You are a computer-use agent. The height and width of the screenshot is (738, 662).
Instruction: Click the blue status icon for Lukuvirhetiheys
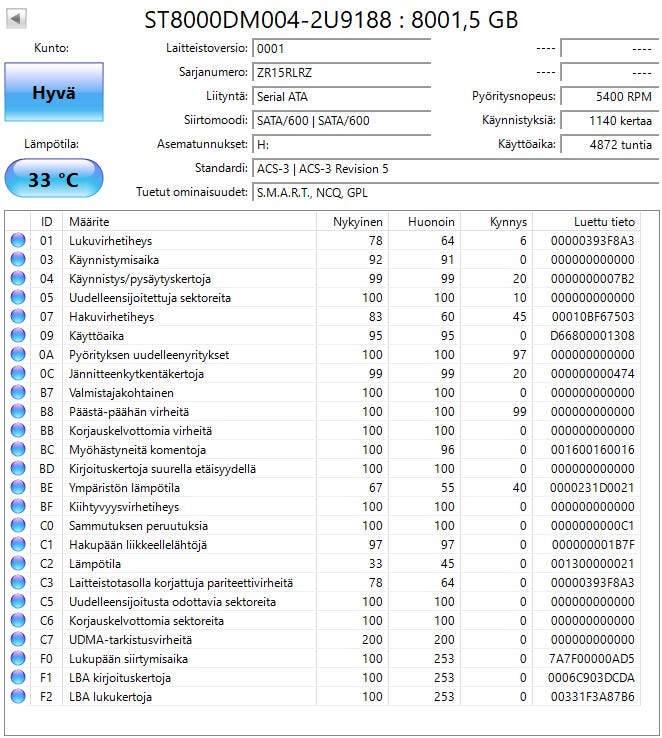pyautogui.click(x=18, y=241)
